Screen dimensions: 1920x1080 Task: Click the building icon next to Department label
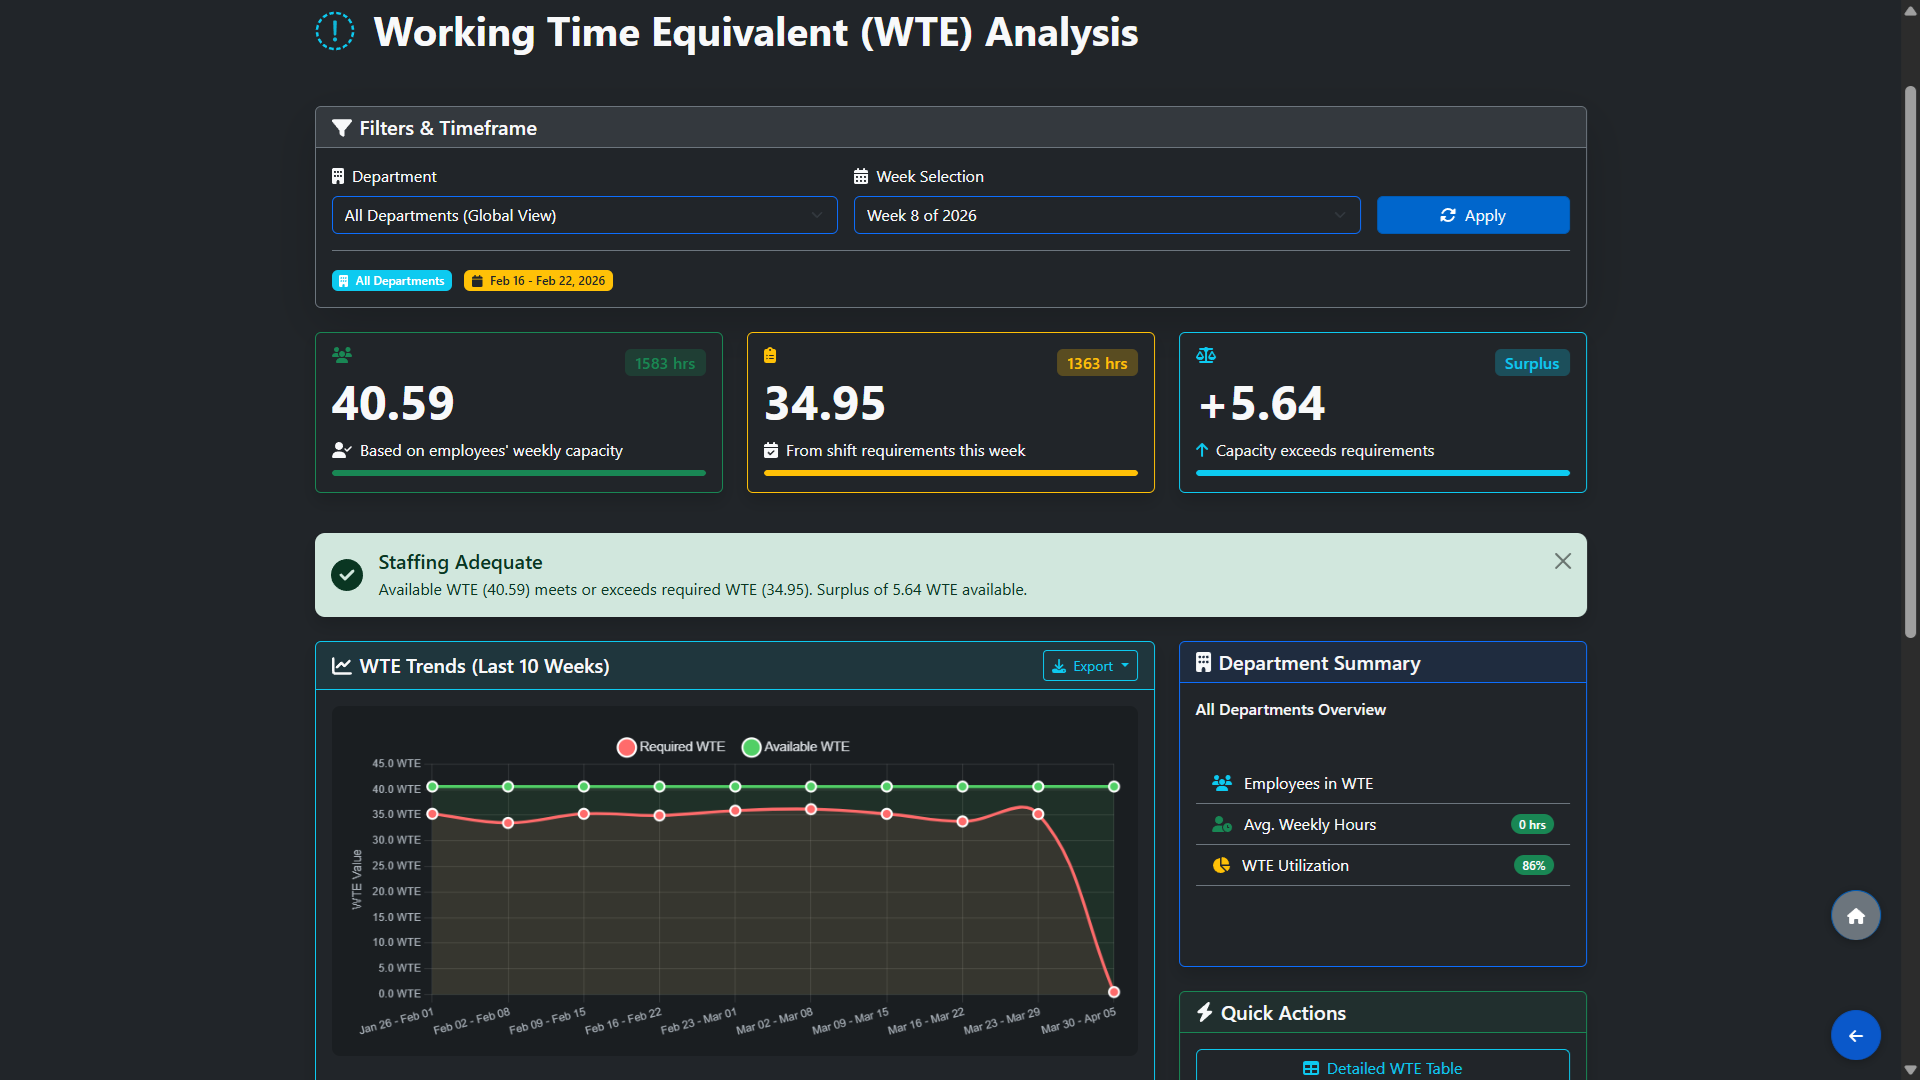pos(338,176)
